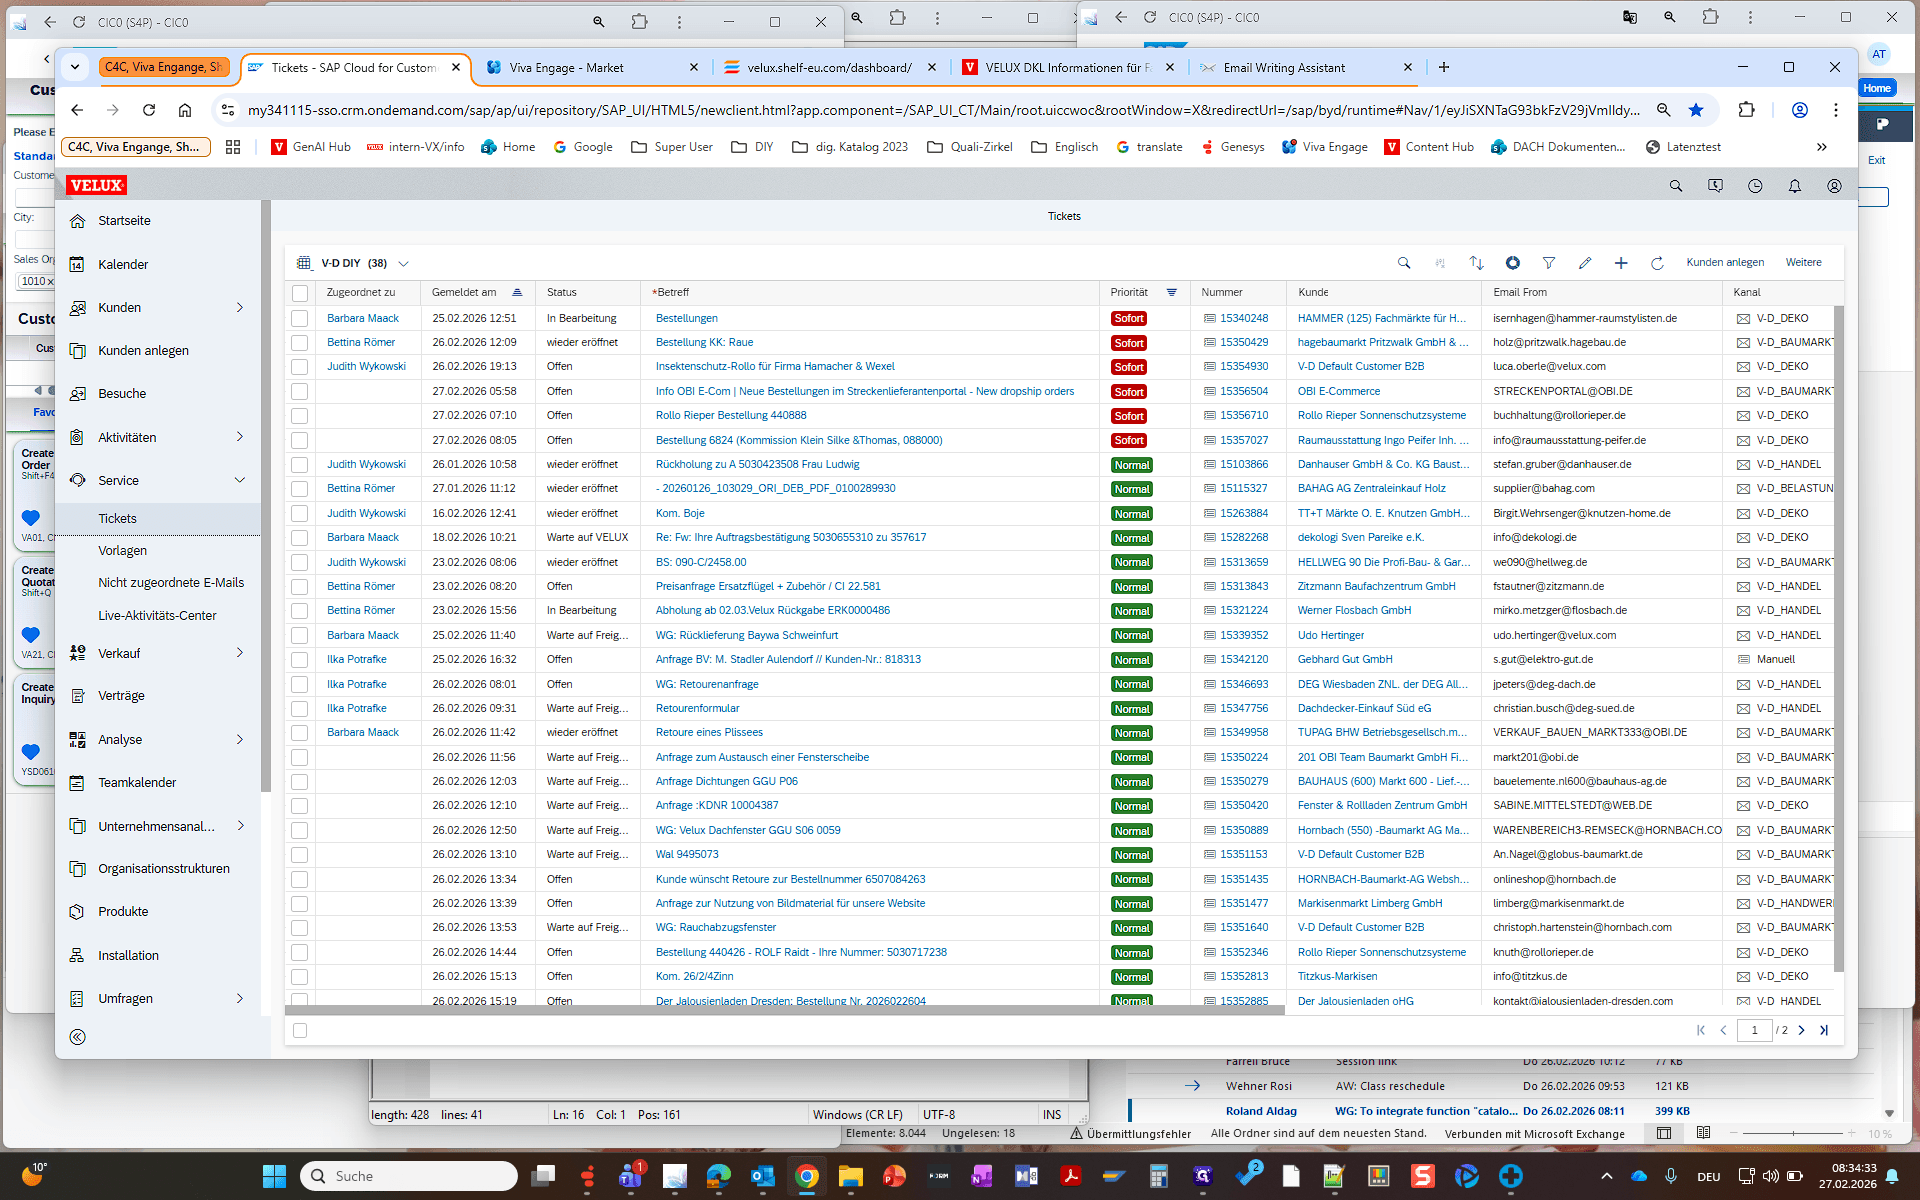Click the page number input field

pos(1755,1030)
